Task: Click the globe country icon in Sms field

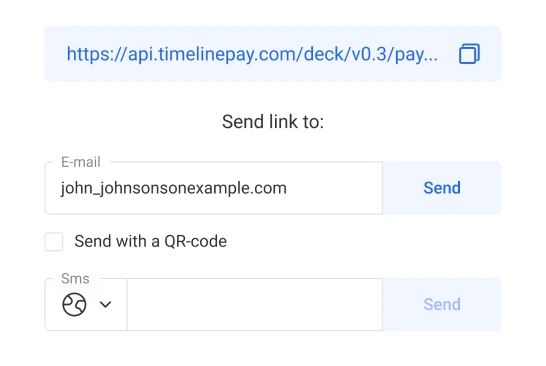Action: click(x=74, y=304)
